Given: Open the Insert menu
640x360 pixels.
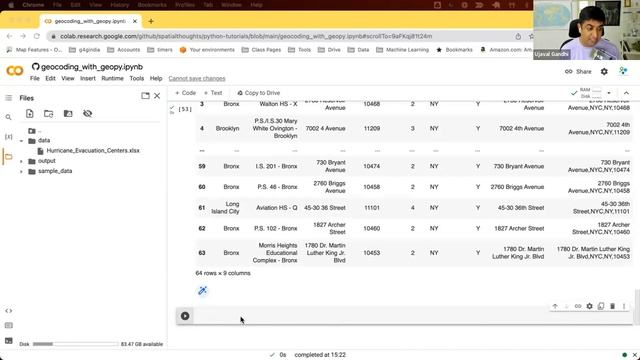Looking at the screenshot, I should (88, 78).
